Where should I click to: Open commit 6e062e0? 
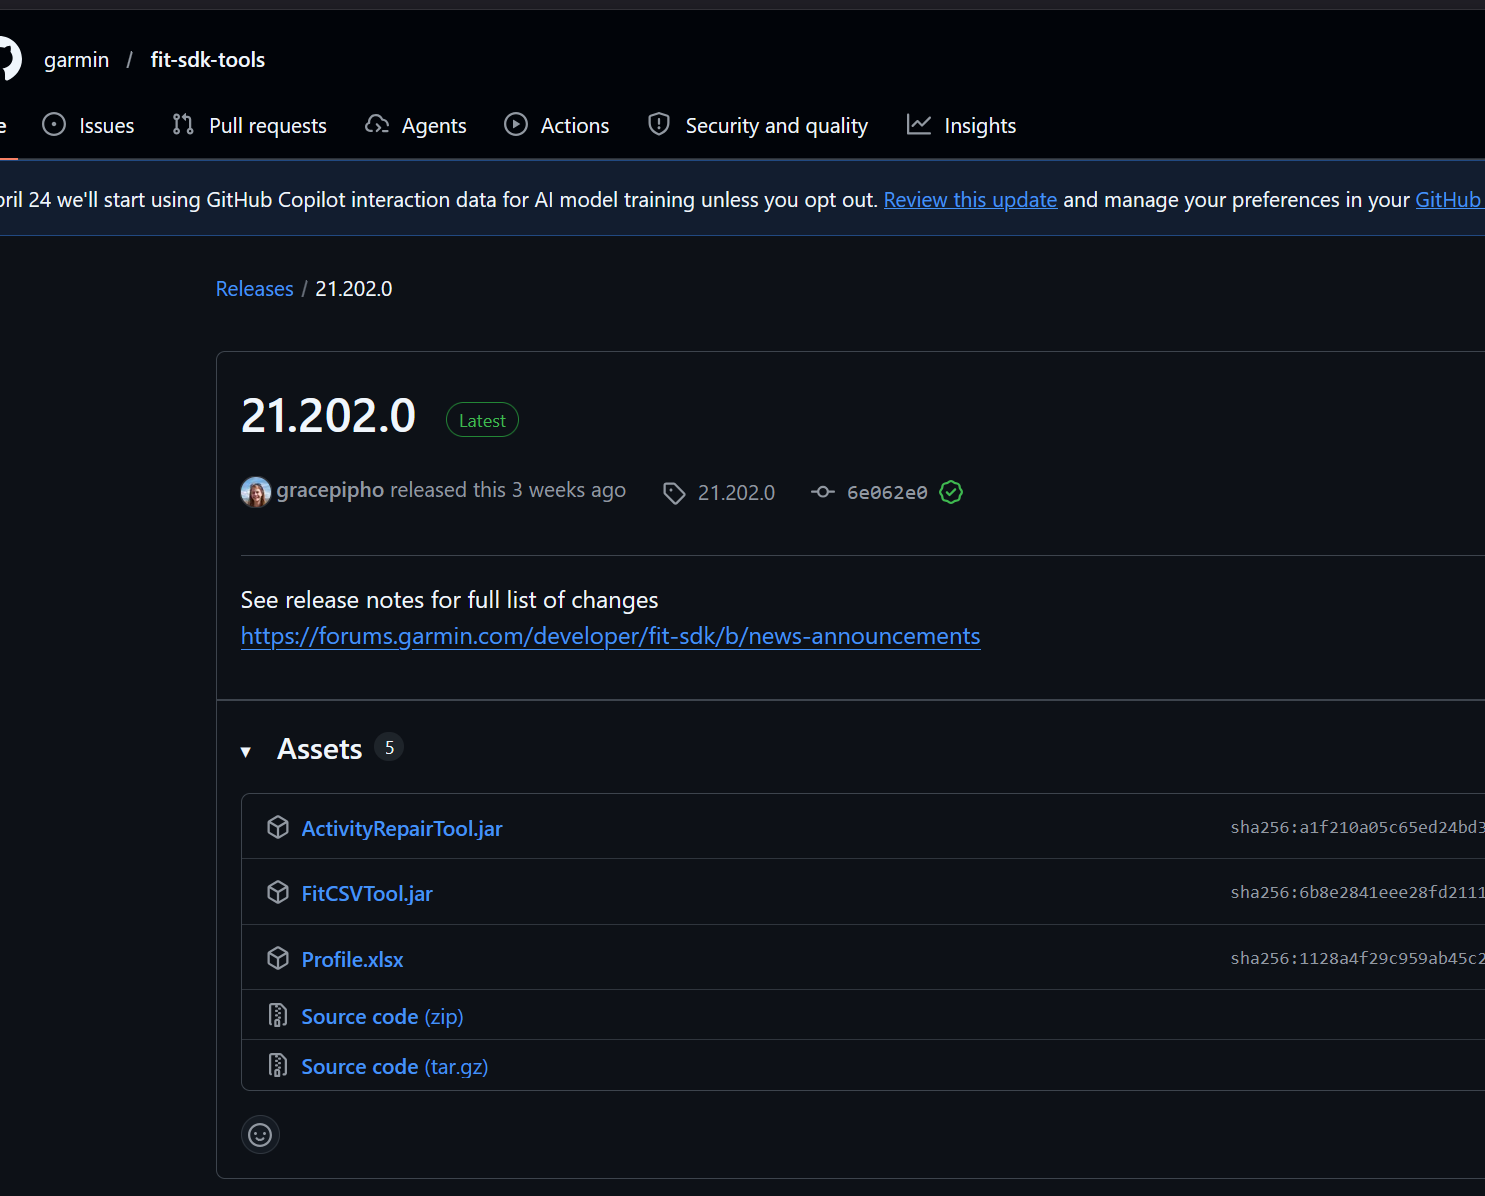click(x=887, y=492)
